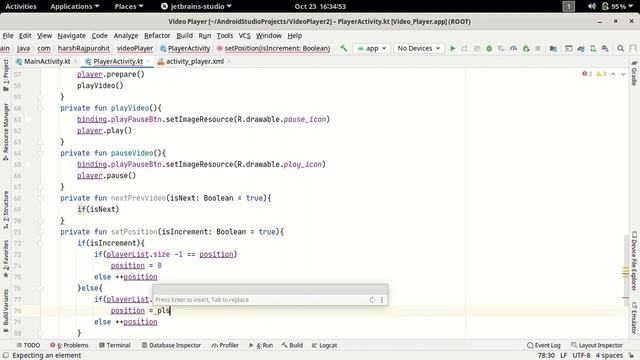This screenshot has height=360, width=640.
Task: Open the jetbrains-studio app menu
Action: coord(196,6)
